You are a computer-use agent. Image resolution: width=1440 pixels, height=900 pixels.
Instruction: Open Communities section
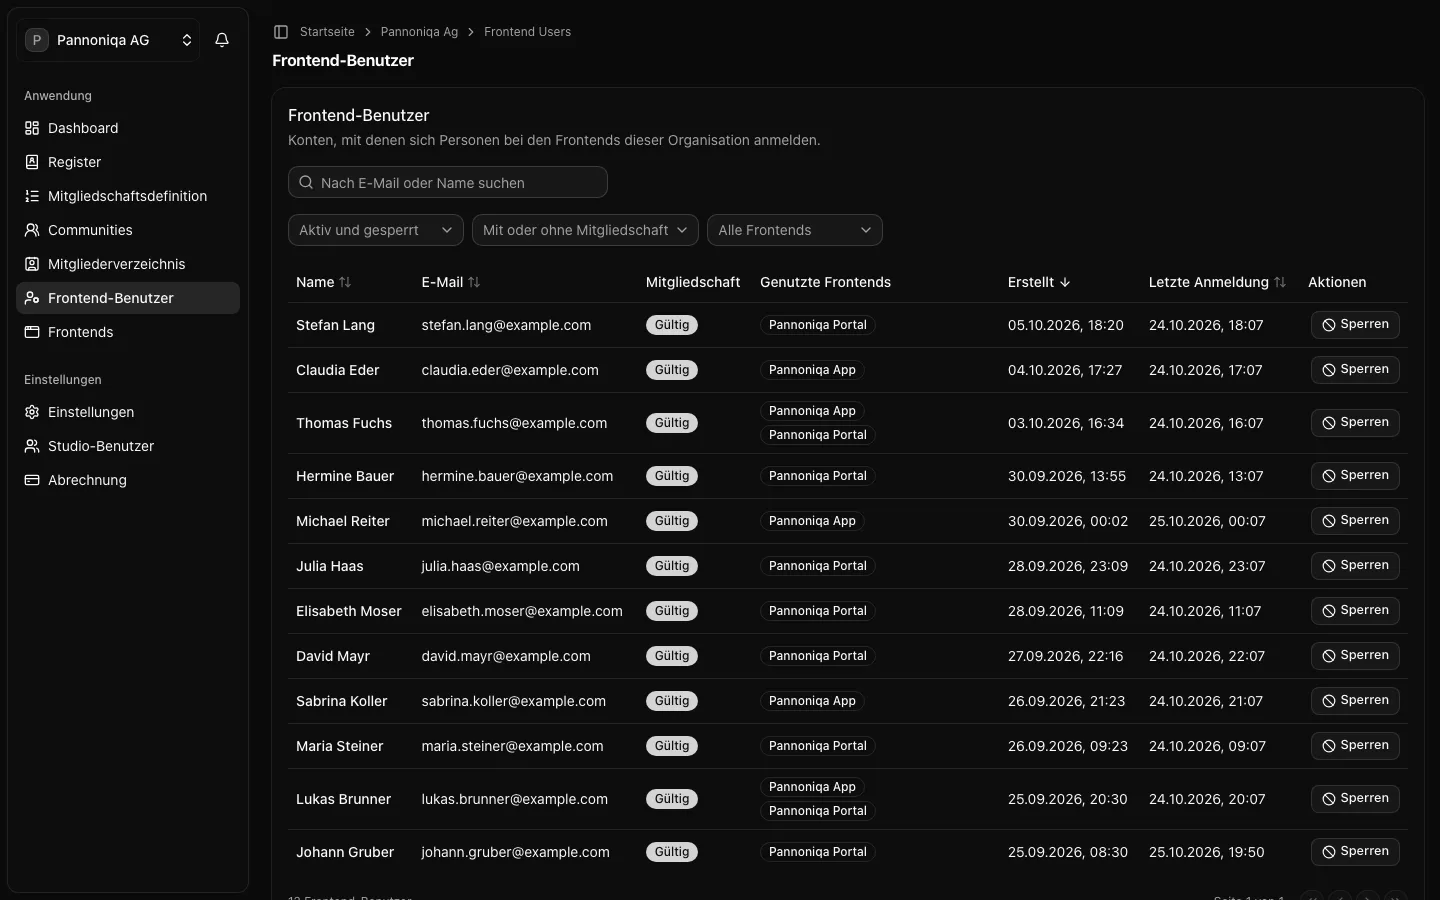[x=128, y=230]
